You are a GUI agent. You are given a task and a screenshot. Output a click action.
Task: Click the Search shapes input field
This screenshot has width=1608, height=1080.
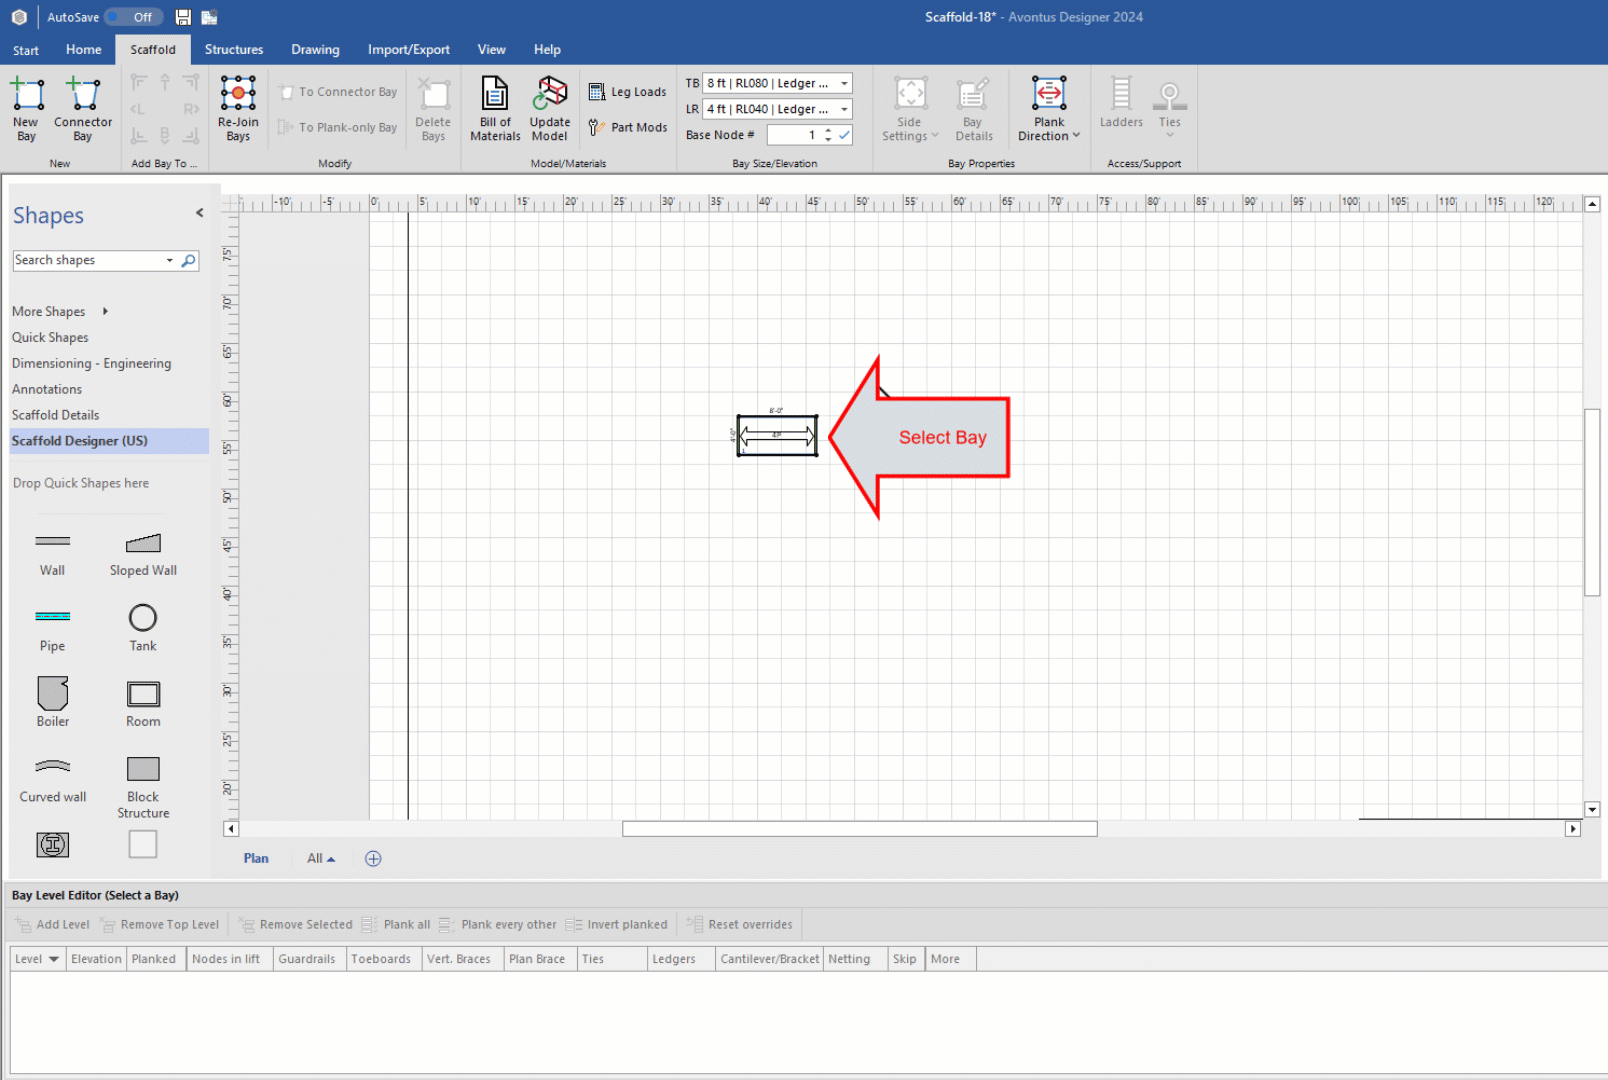pyautogui.click(x=88, y=261)
